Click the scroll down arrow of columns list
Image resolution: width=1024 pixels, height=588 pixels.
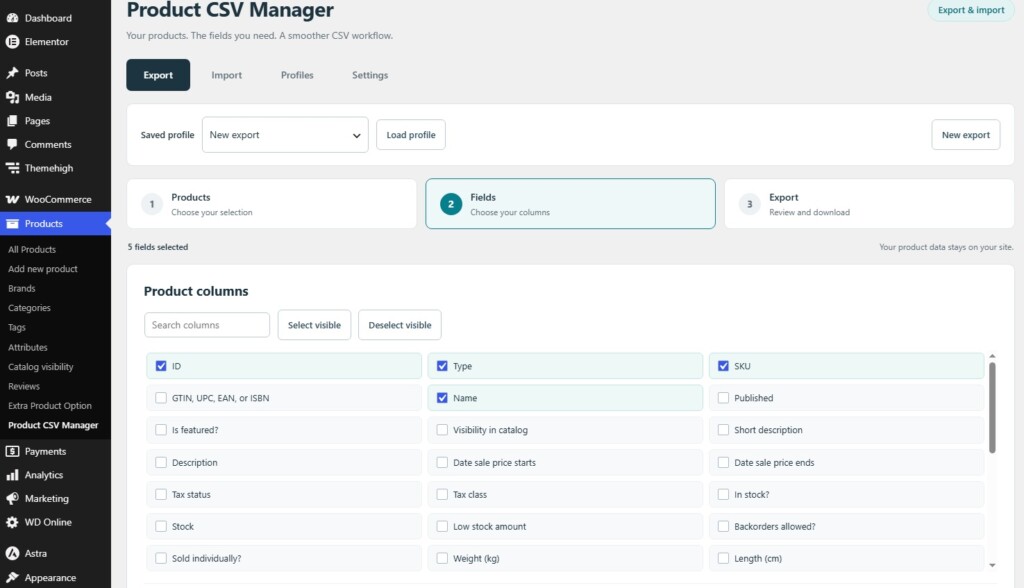[992, 565]
